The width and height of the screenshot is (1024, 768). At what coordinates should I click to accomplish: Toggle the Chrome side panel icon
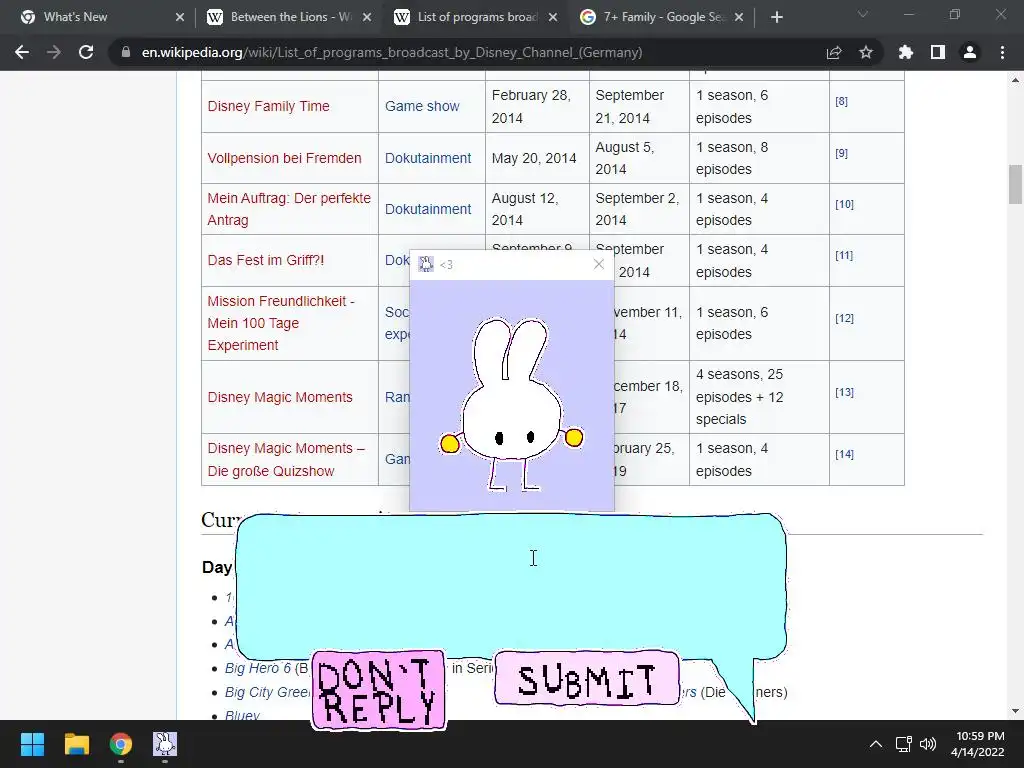coord(938,52)
